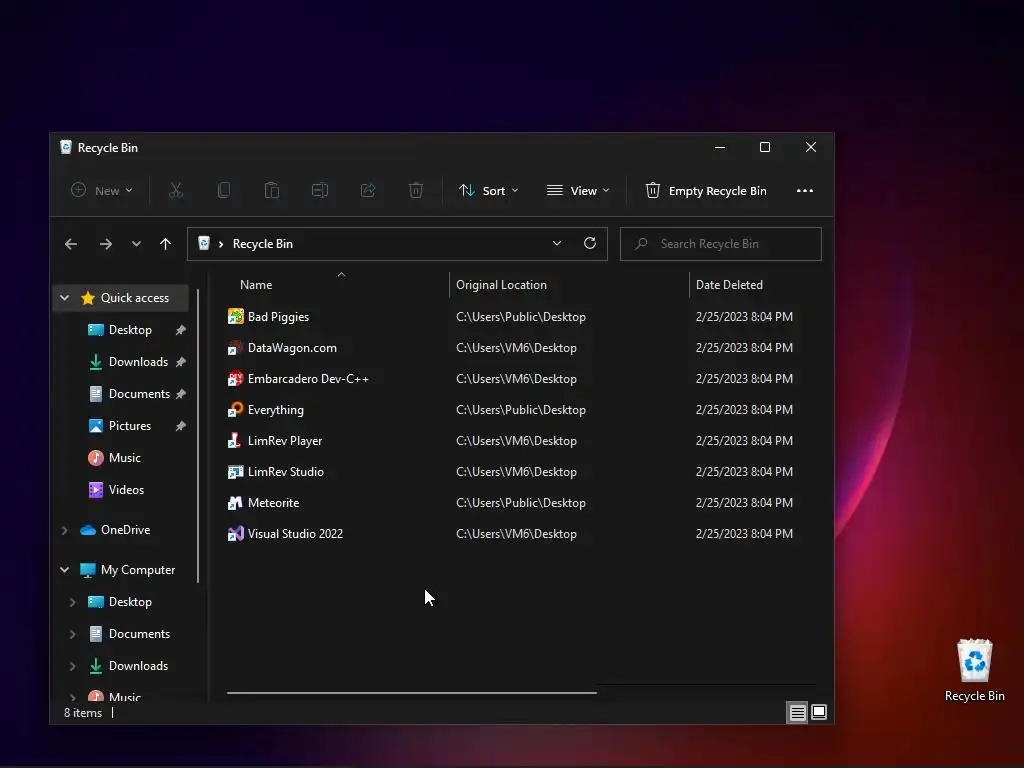Click the Copy icon in toolbar
Image resolution: width=1024 pixels, height=768 pixels.
(x=223, y=190)
